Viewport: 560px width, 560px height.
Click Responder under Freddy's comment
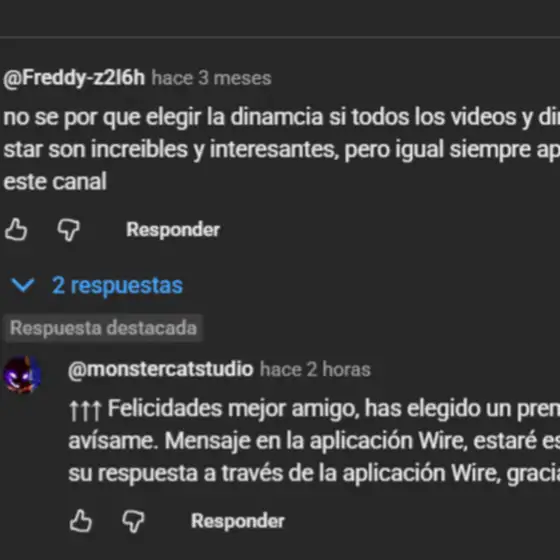click(173, 229)
